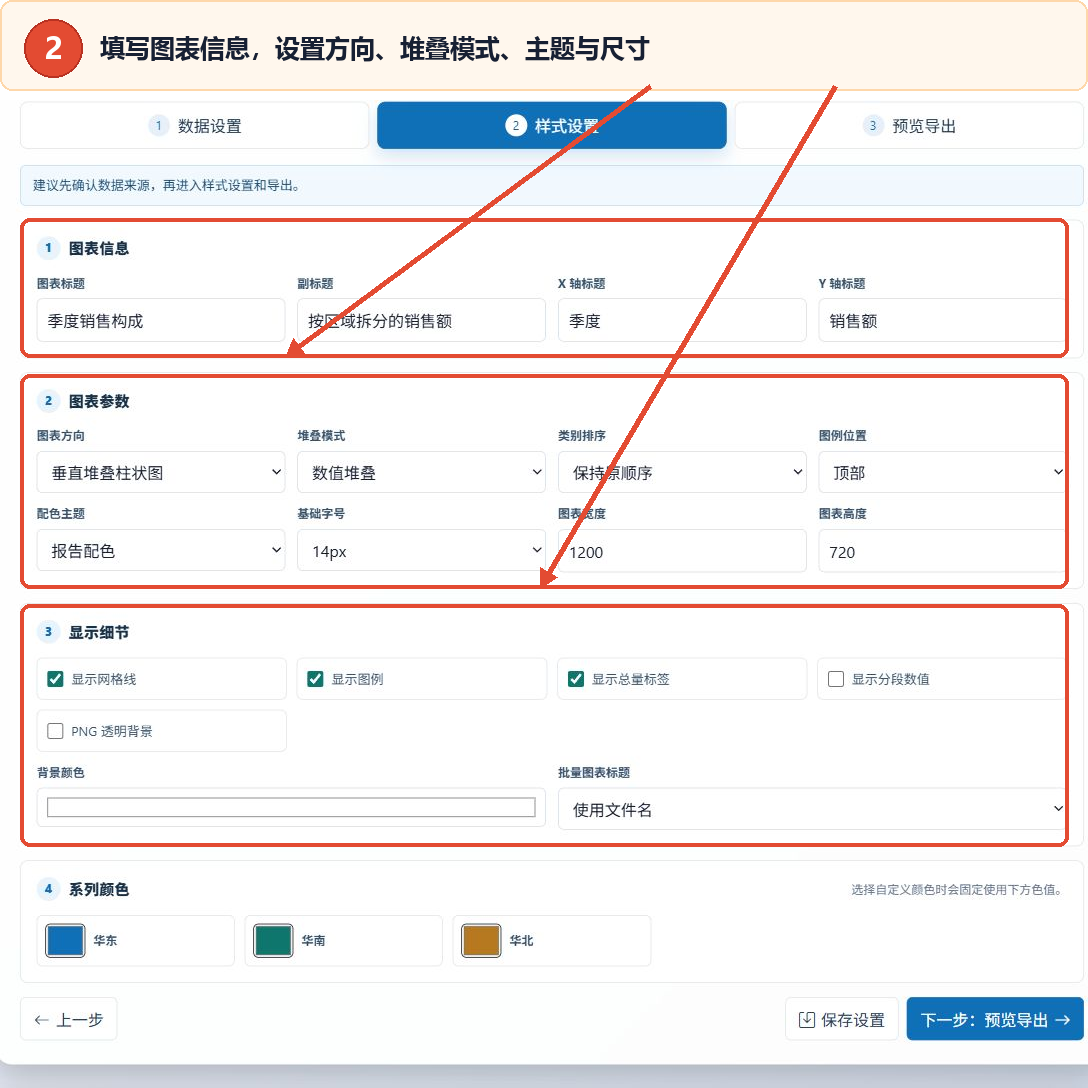This screenshot has width=1088, height=1088.
Task: Expand the 堆叠模式 dropdown
Action: point(421,473)
